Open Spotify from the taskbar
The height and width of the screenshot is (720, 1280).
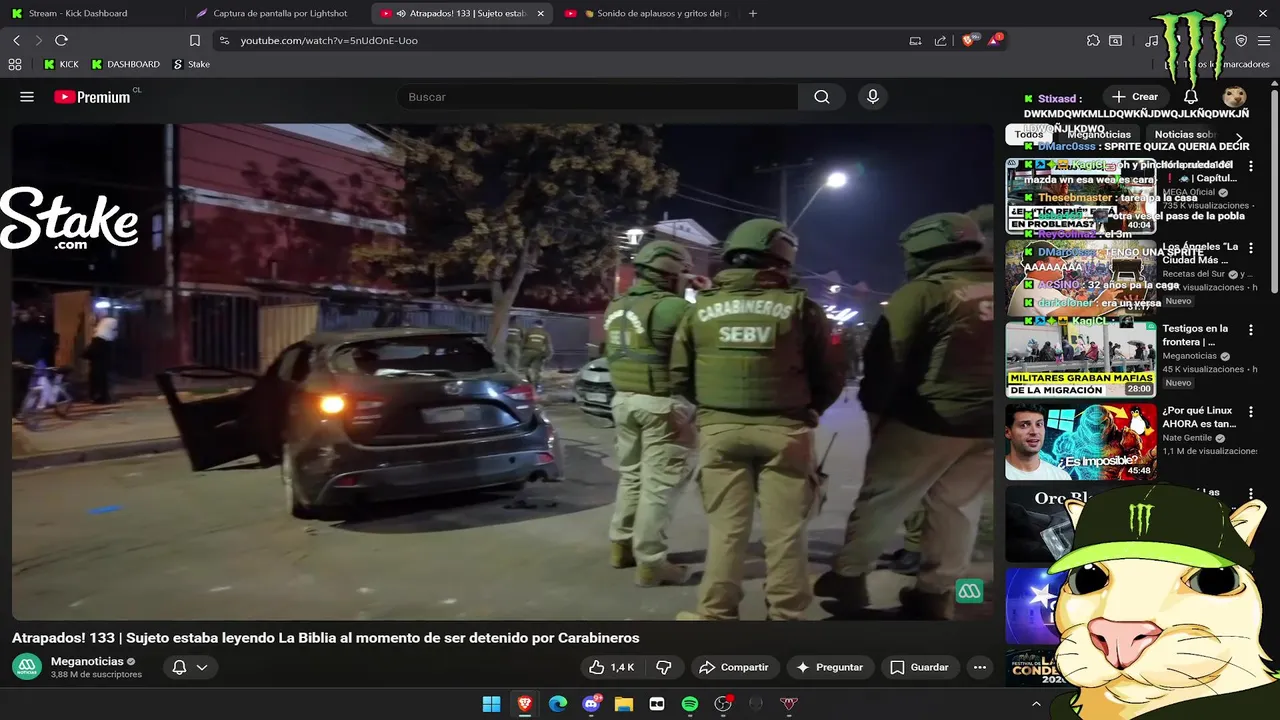(690, 704)
